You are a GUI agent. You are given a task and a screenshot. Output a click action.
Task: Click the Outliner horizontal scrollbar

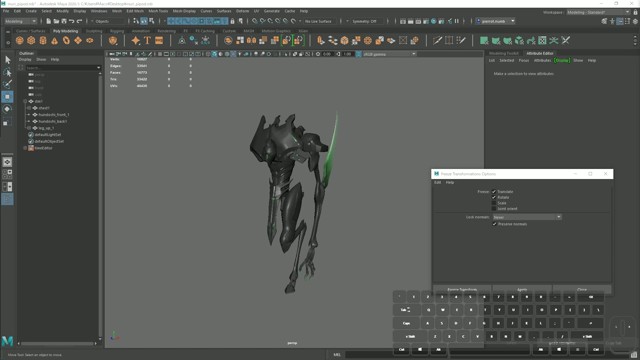[57, 344]
